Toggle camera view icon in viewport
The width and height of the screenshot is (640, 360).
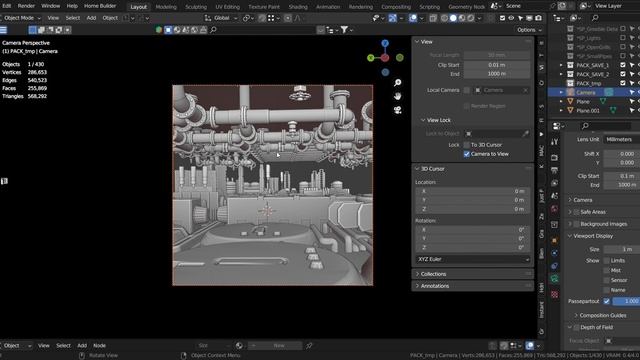pos(398,110)
